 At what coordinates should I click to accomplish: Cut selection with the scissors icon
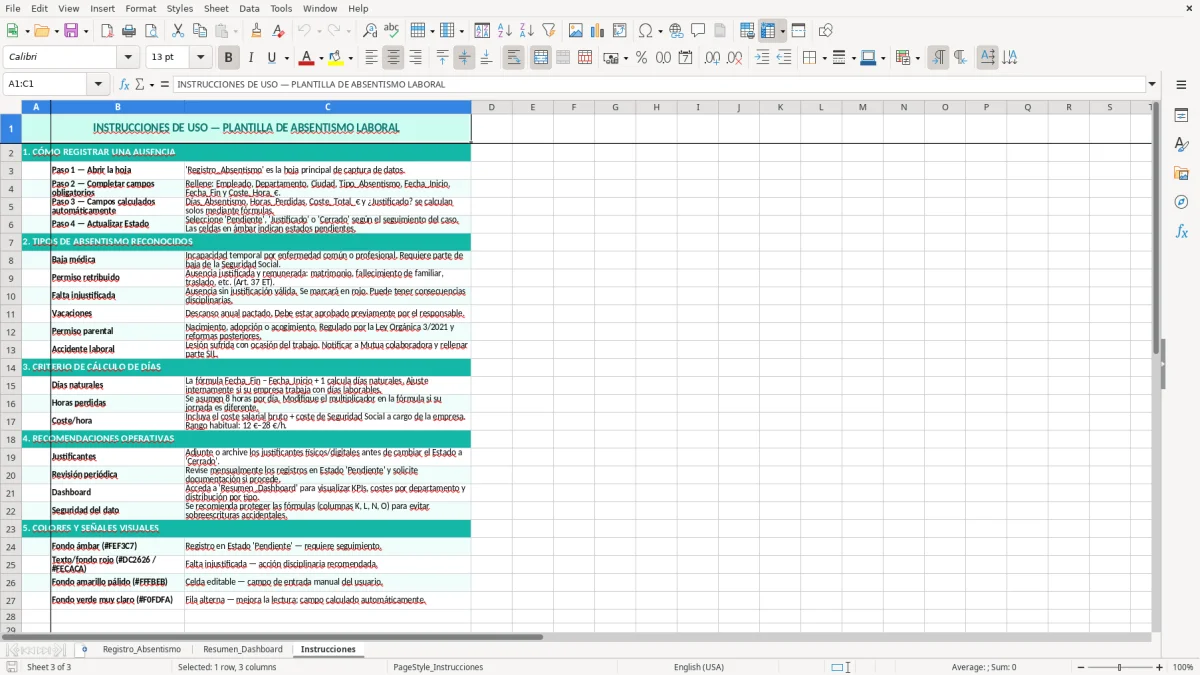click(x=177, y=31)
